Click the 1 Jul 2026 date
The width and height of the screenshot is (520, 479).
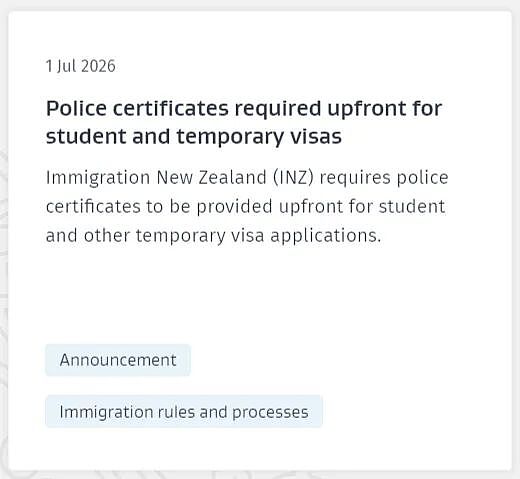pyautogui.click(x=81, y=66)
